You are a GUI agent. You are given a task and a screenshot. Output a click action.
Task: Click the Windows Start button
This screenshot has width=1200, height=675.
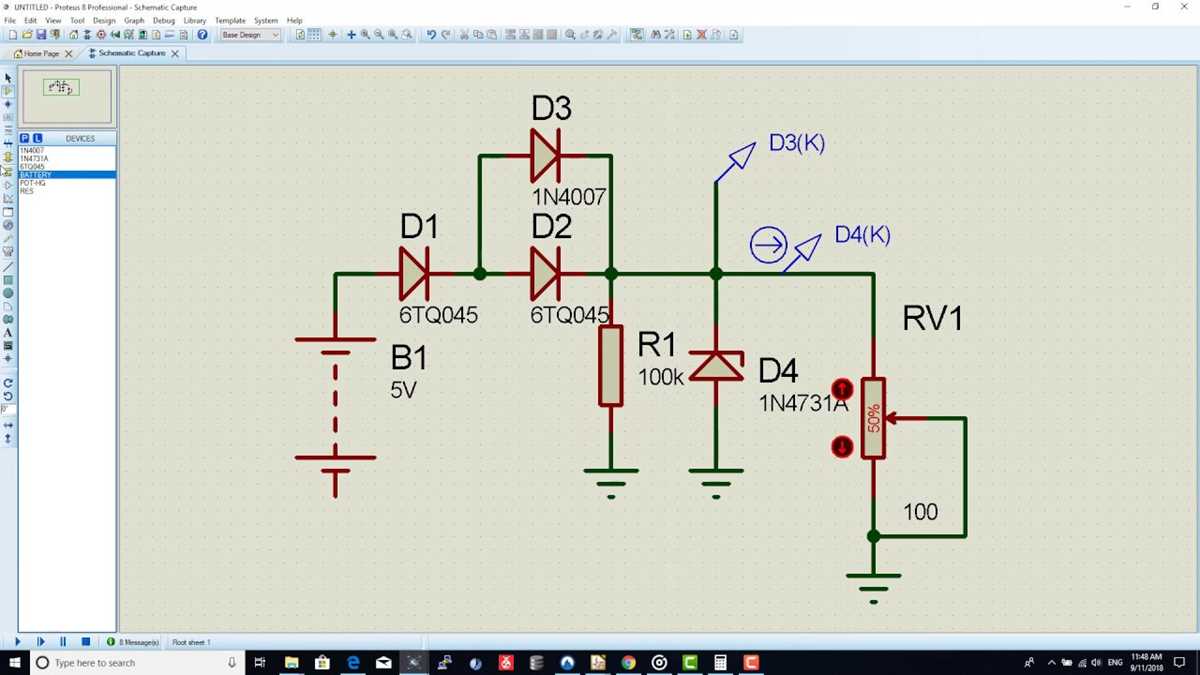coord(14,662)
